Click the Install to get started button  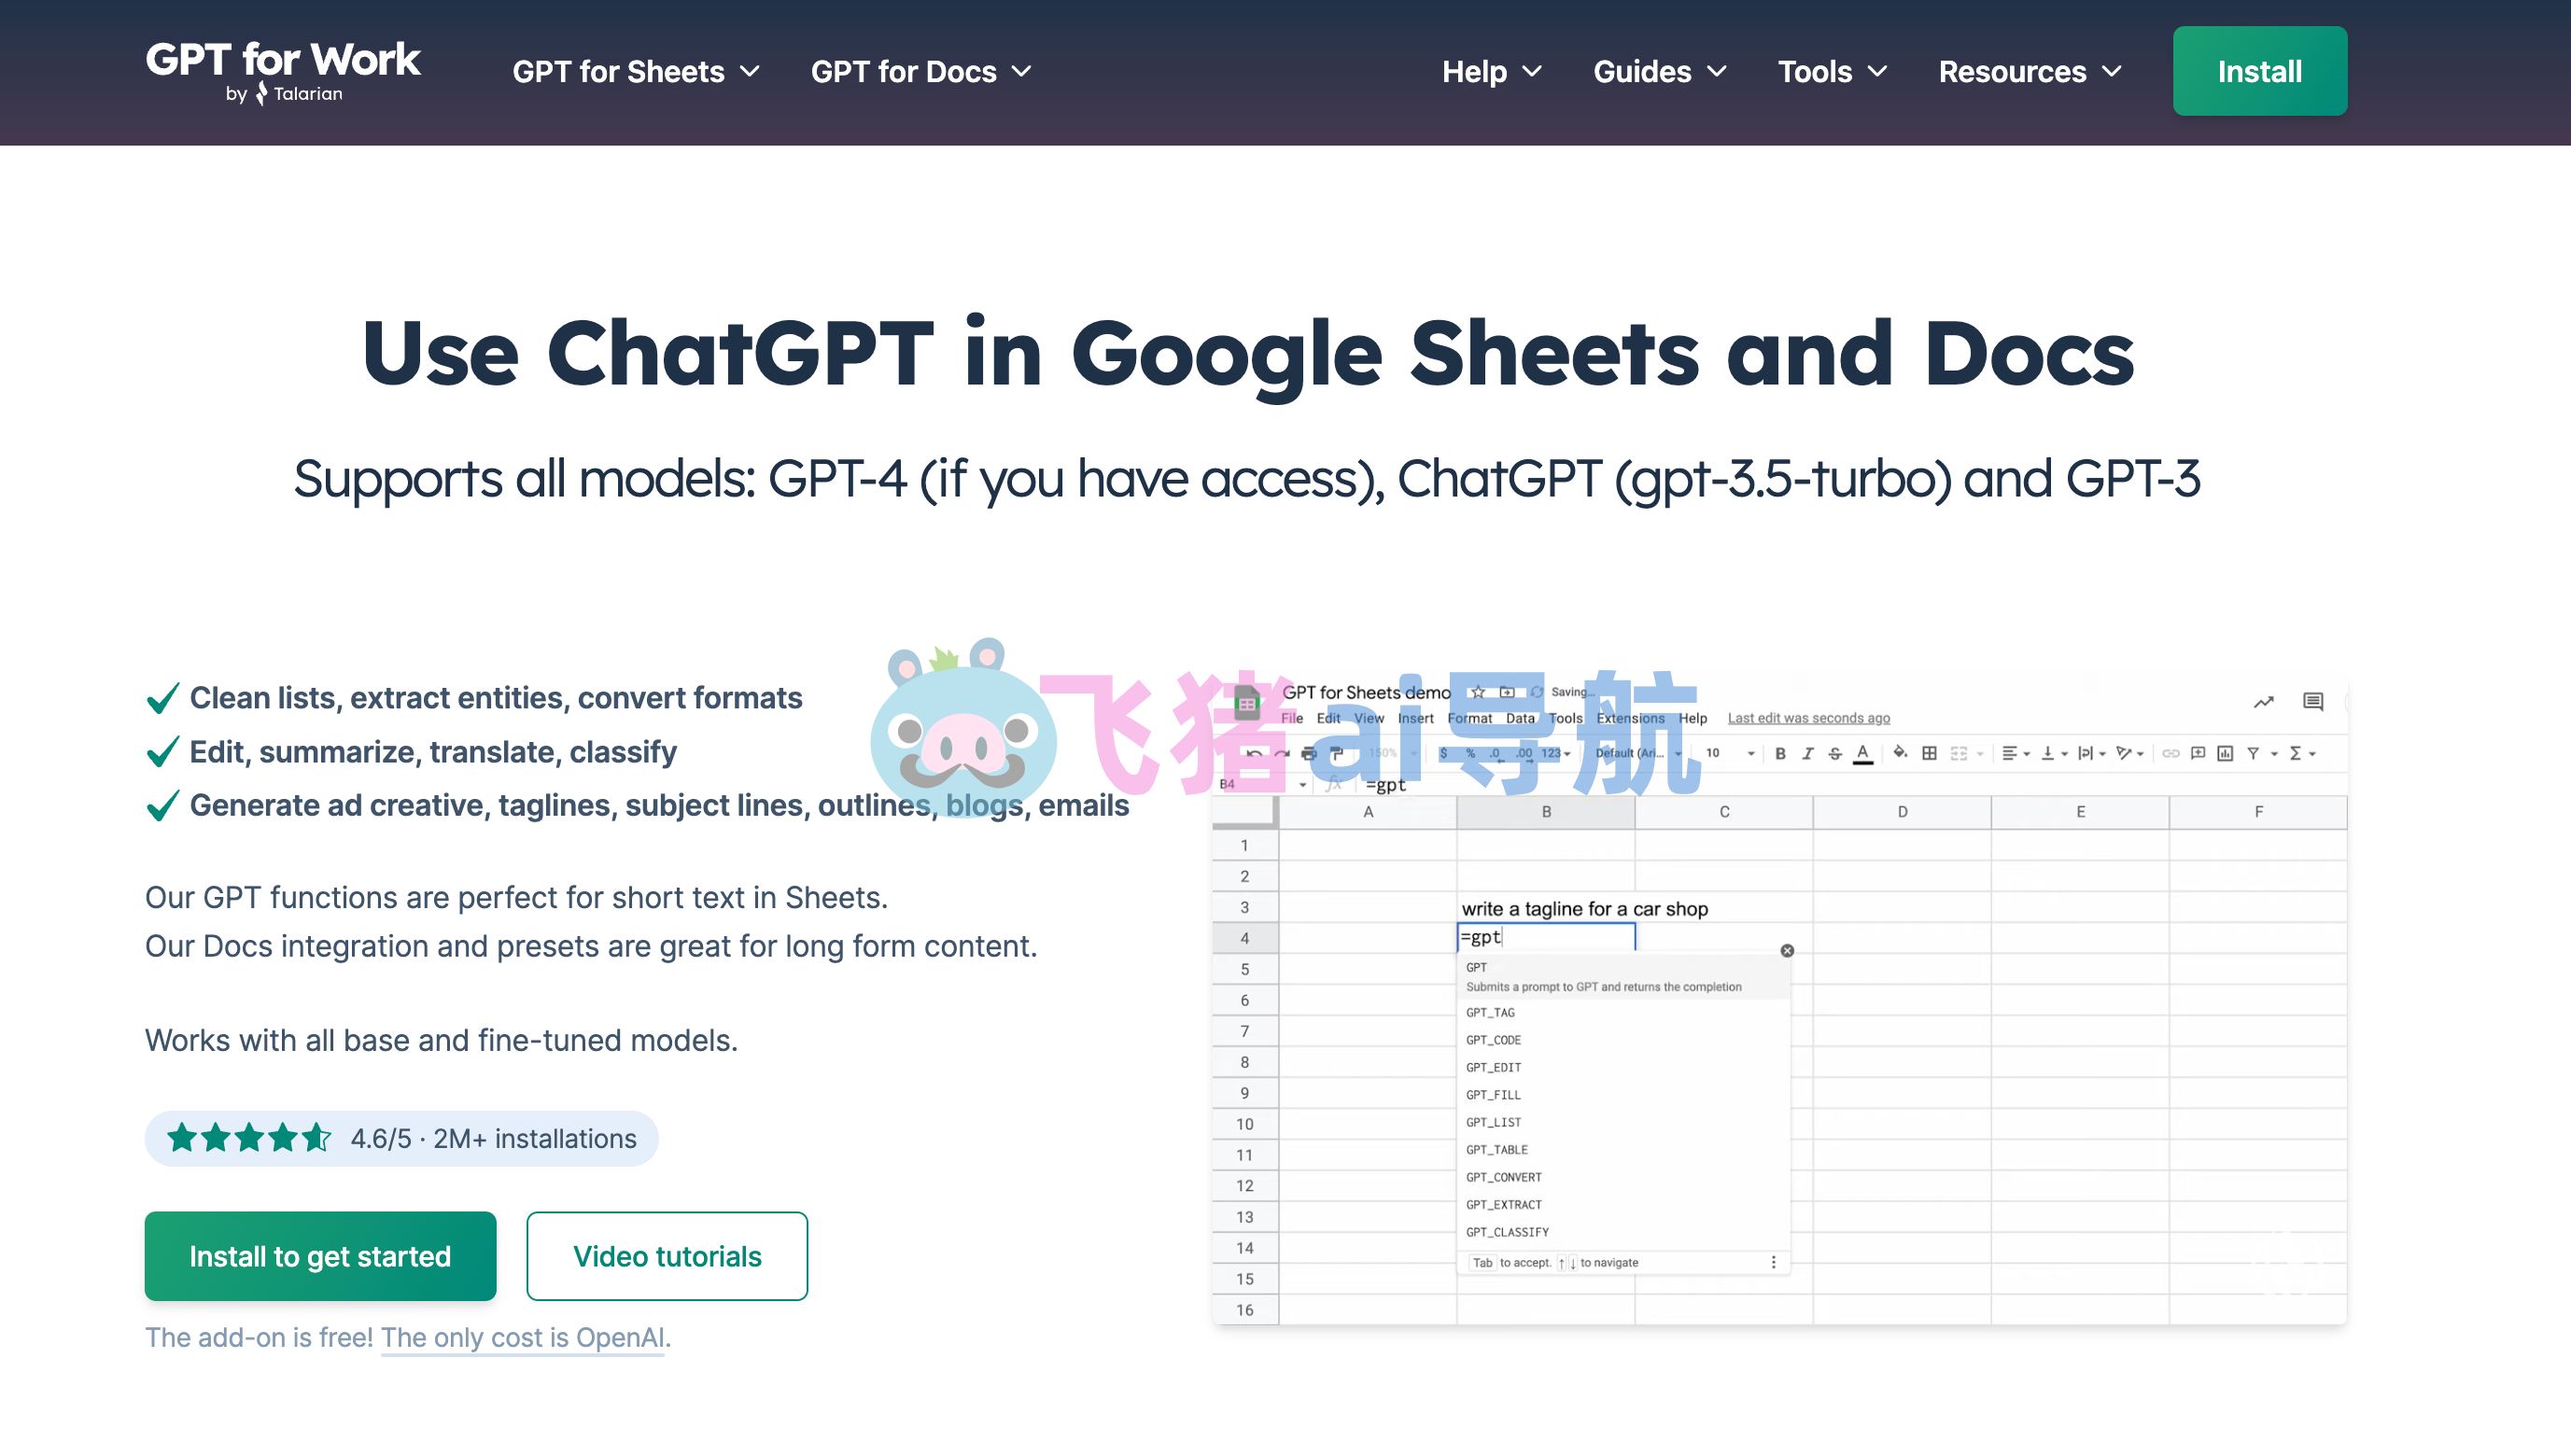(x=320, y=1256)
